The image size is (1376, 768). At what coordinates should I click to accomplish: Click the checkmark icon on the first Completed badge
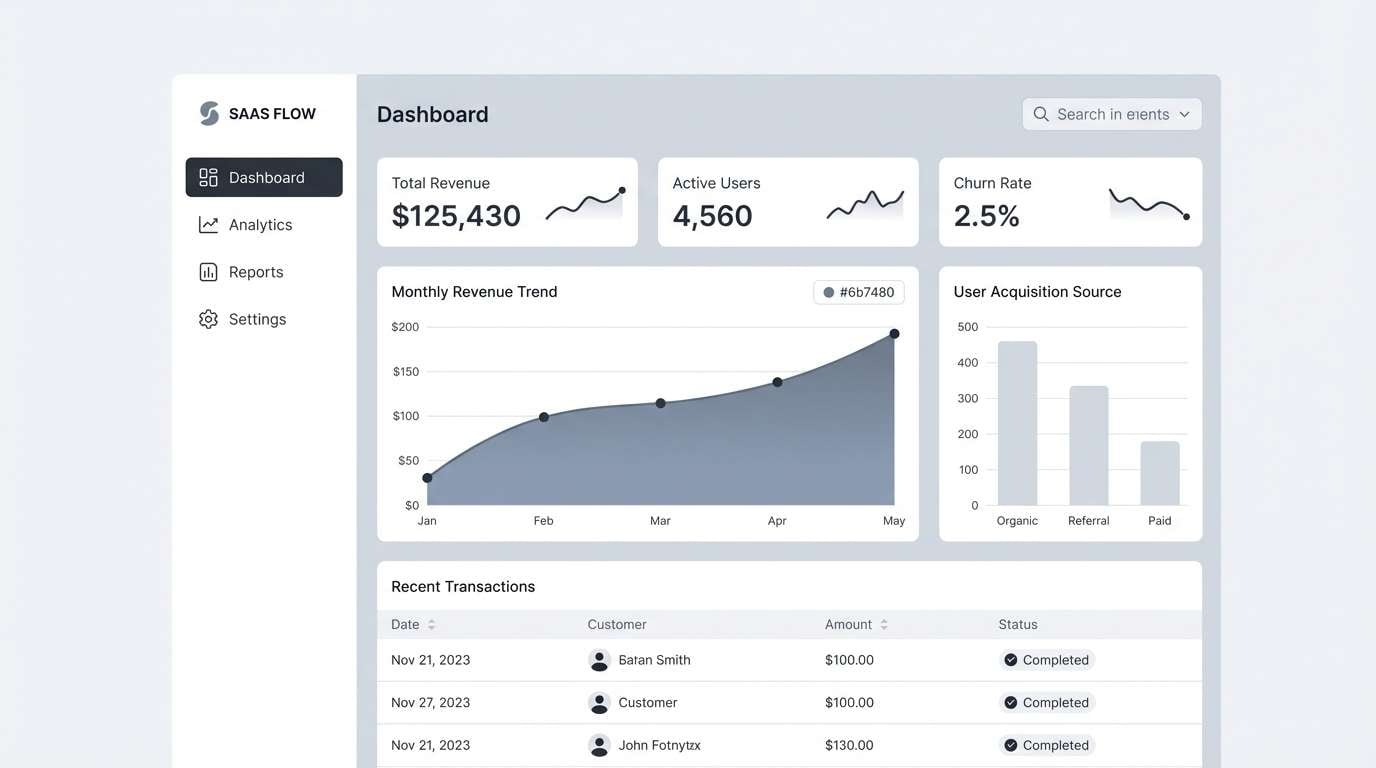point(1012,660)
